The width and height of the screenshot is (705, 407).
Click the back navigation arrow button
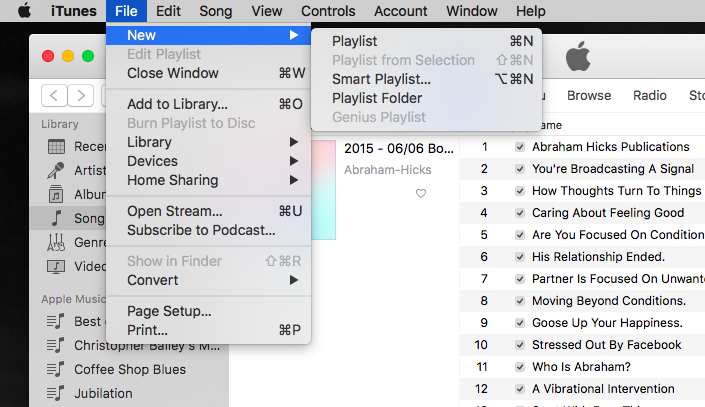pyautogui.click(x=54, y=95)
